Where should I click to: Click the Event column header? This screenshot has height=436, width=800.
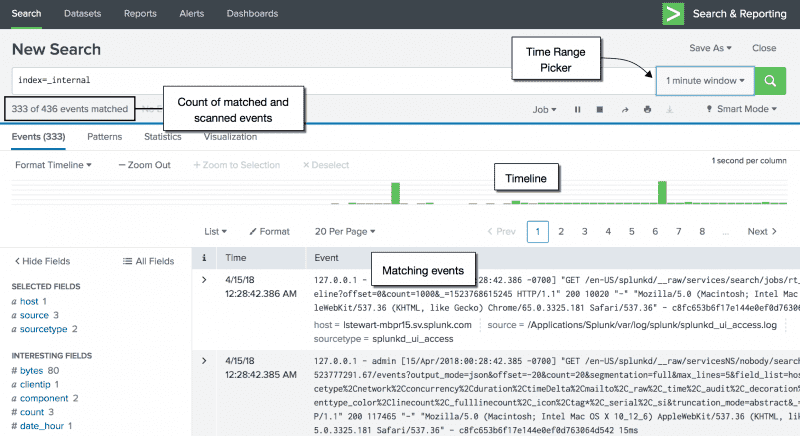(x=327, y=258)
